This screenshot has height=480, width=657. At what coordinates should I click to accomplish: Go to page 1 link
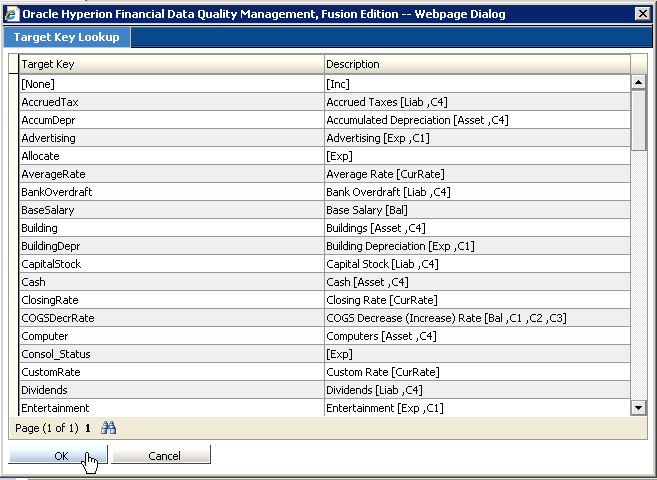88,428
